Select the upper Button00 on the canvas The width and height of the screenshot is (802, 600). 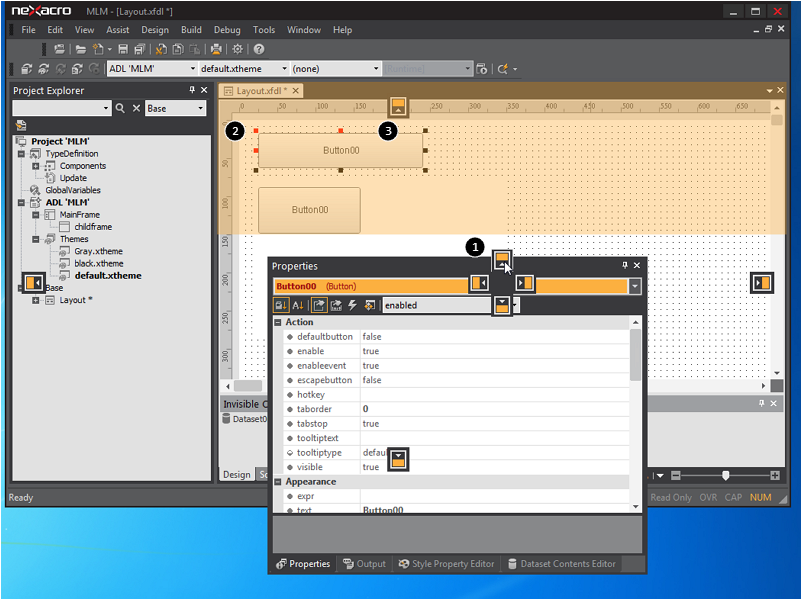[x=341, y=150]
